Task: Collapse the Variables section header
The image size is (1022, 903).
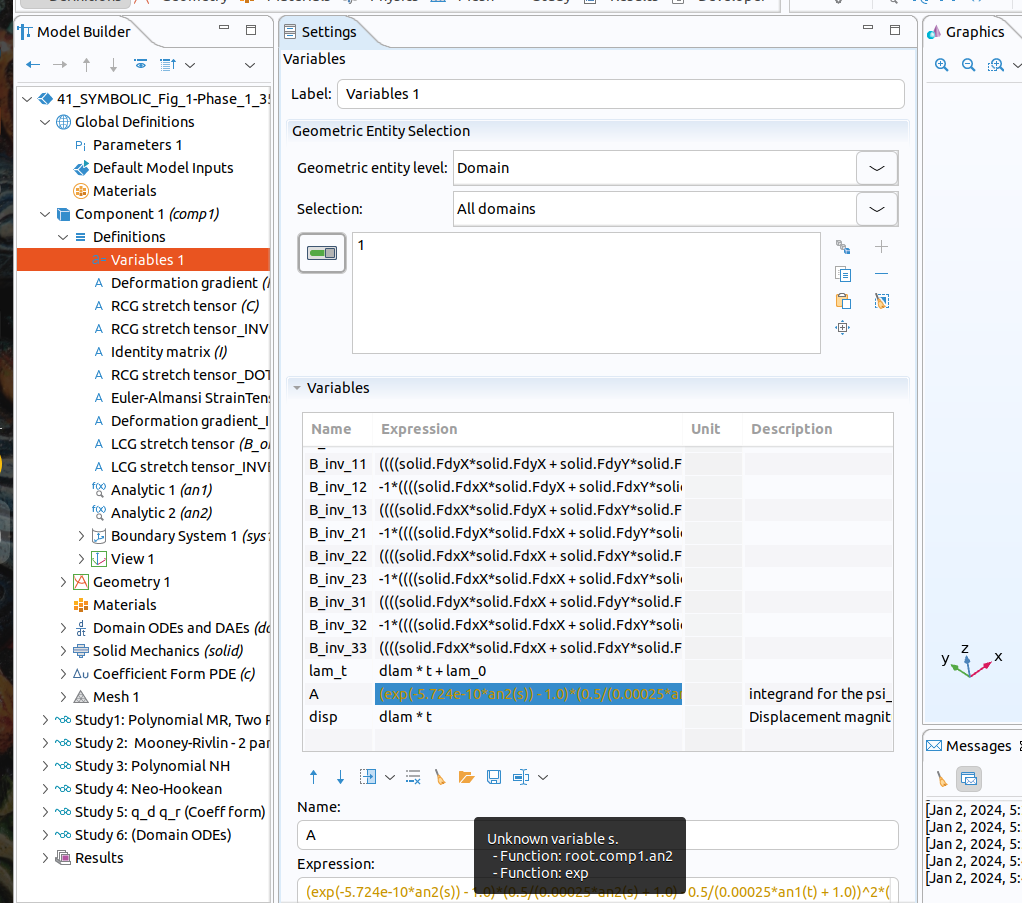Action: pos(297,388)
